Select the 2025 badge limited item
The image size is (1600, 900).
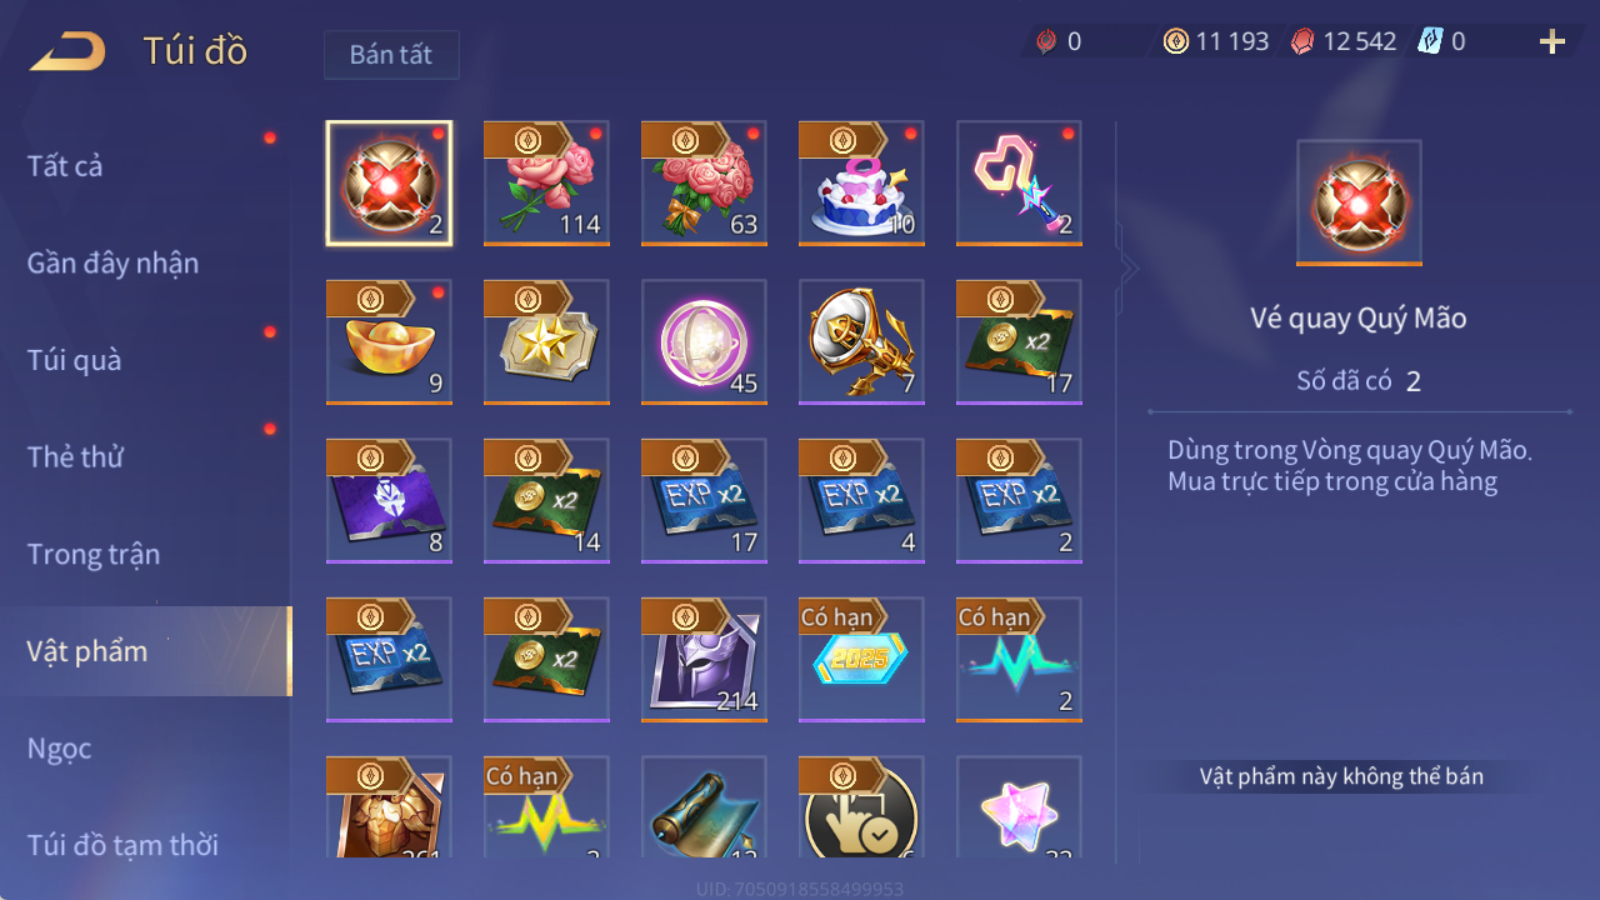[x=861, y=660]
